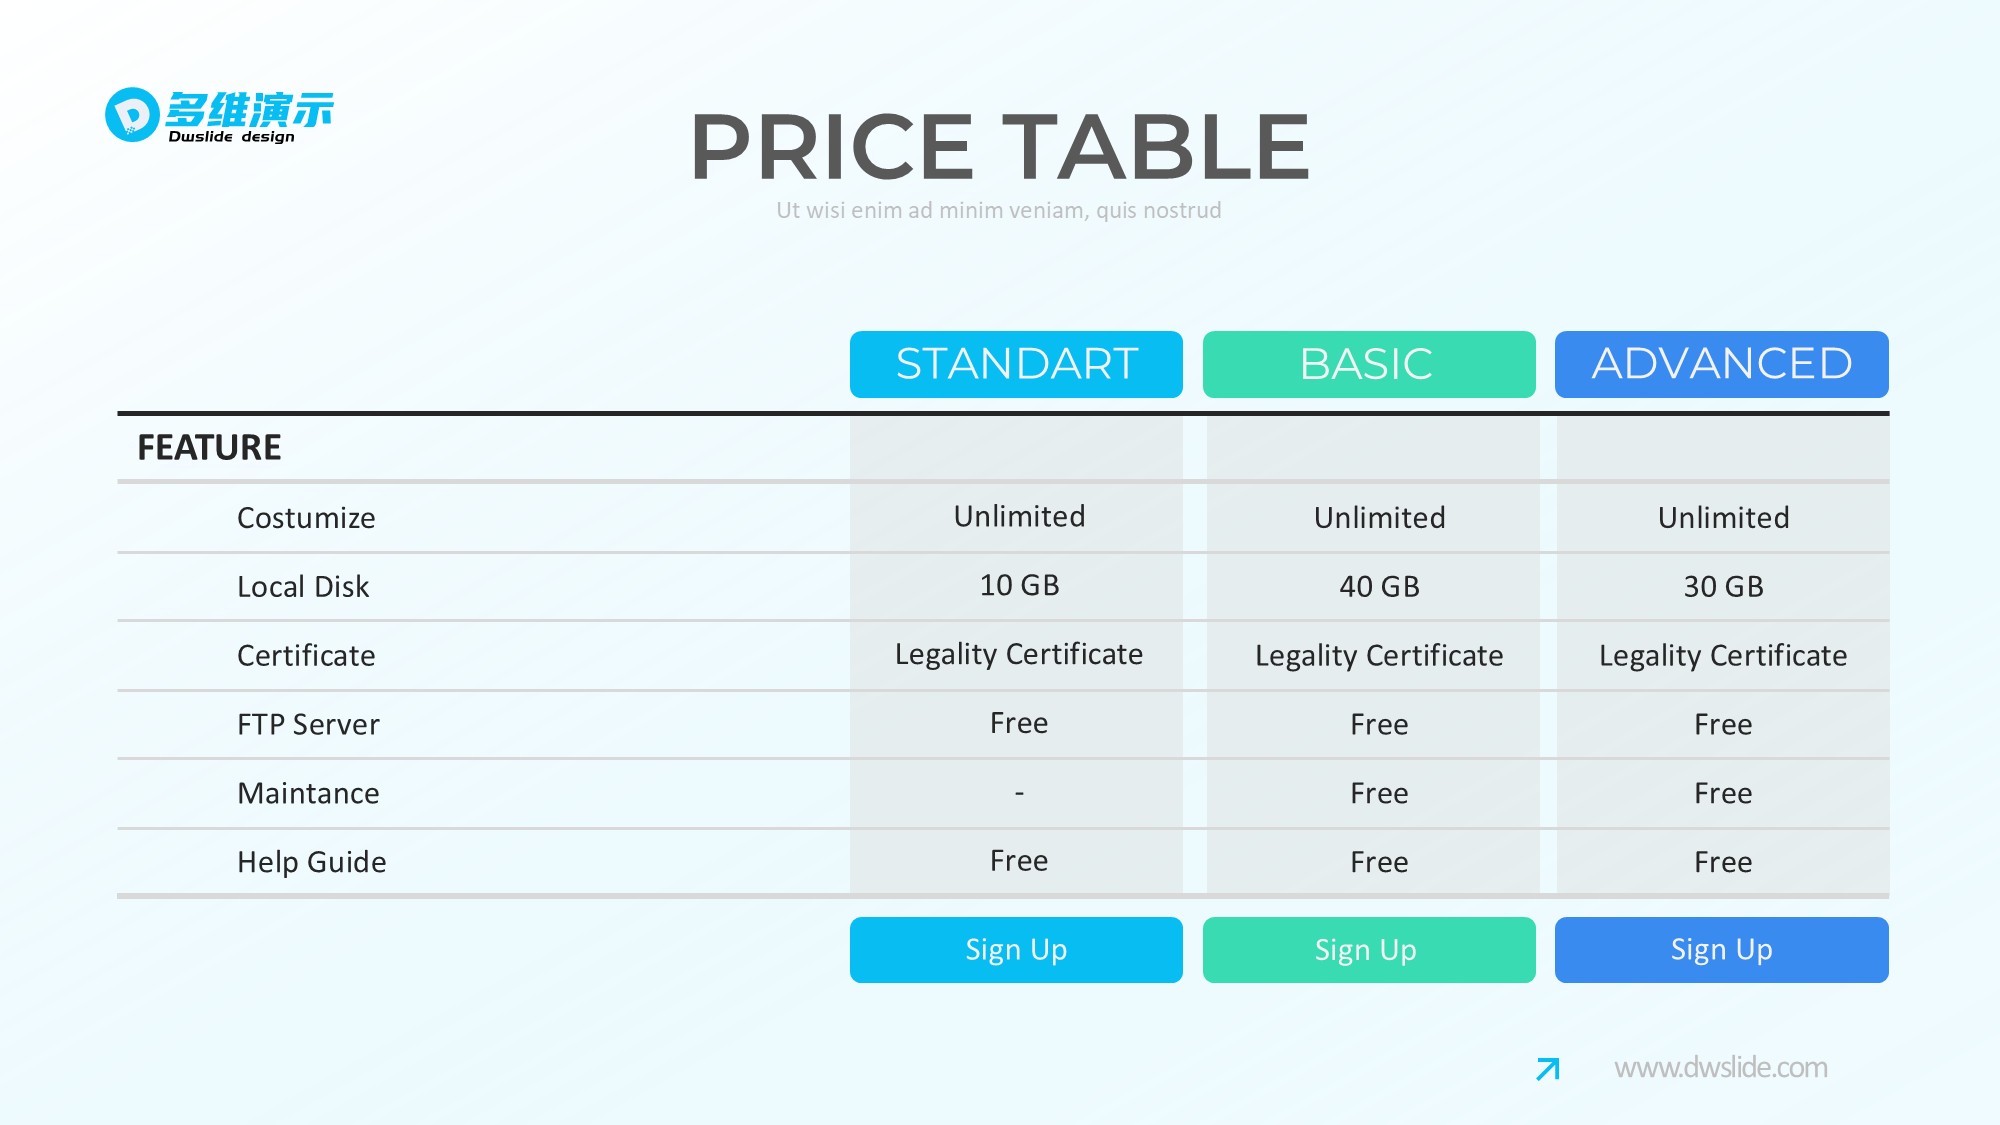
Task: Click the PRICE TABLE title
Action: (x=999, y=147)
